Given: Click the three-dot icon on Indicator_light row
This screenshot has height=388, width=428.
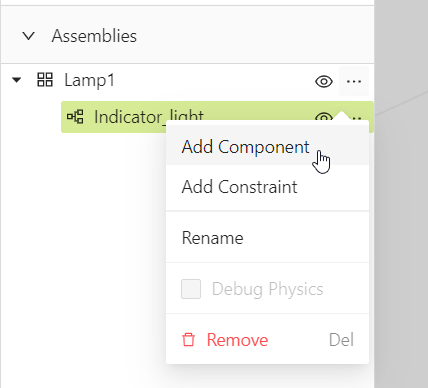Looking at the screenshot, I should point(357,117).
